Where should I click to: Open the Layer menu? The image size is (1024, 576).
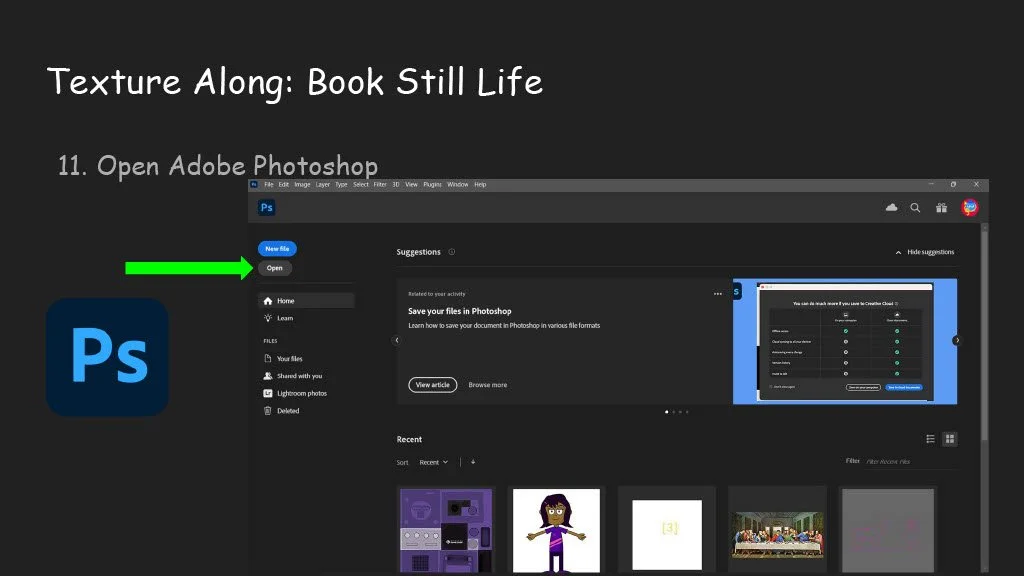(323, 185)
